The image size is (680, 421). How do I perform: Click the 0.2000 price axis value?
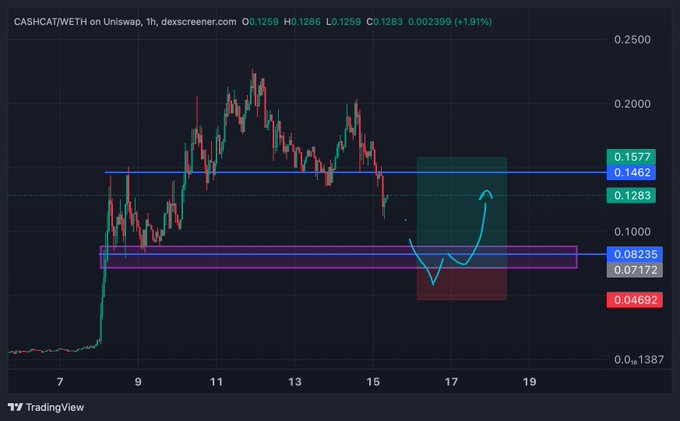point(632,104)
